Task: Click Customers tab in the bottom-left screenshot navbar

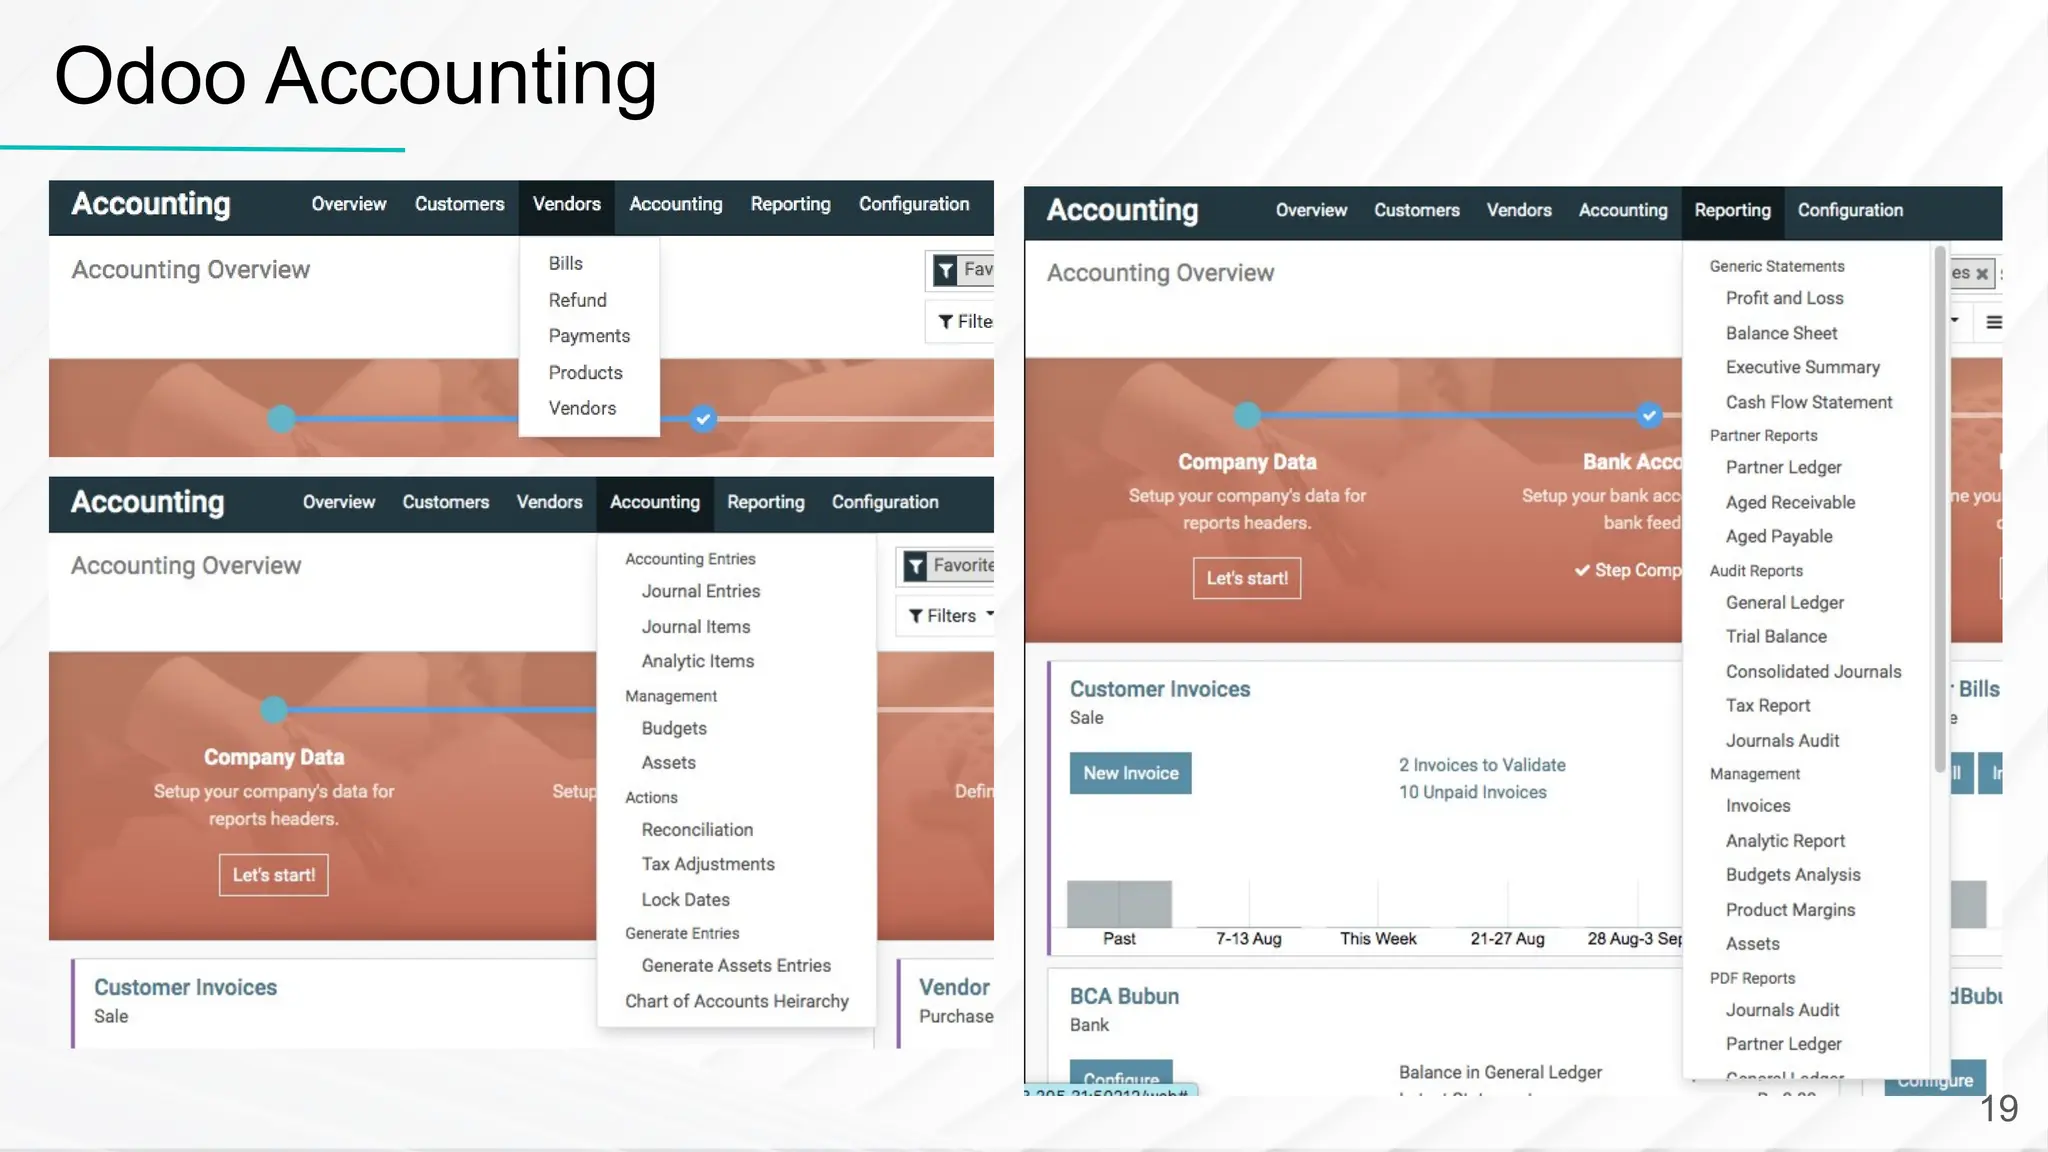Action: tap(445, 502)
